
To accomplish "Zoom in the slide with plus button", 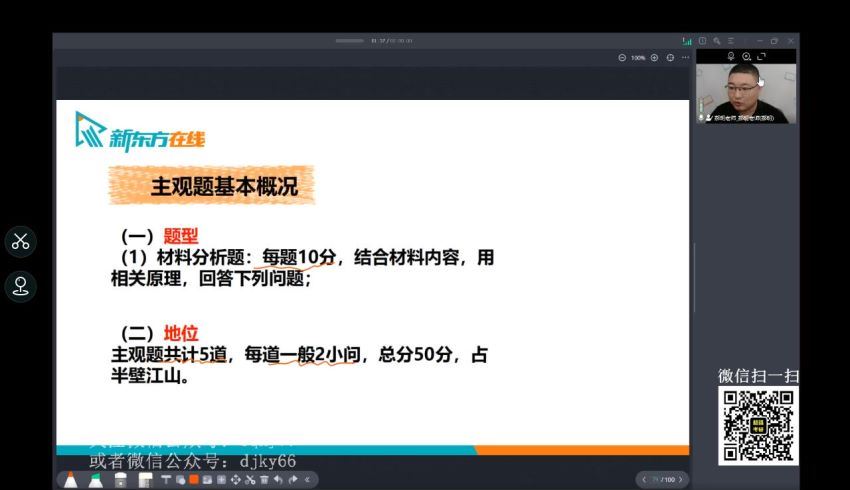I will (x=654, y=58).
